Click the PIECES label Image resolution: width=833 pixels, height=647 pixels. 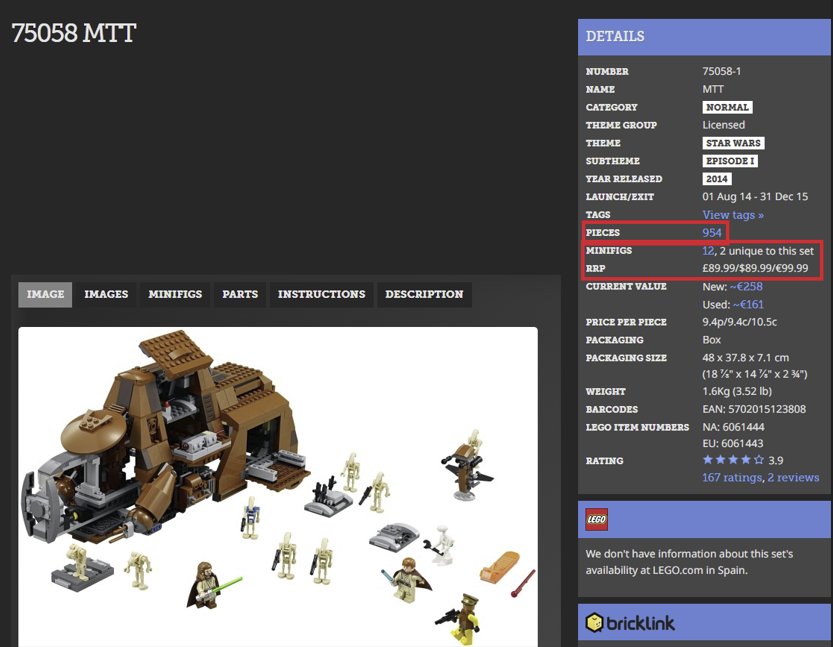click(602, 233)
